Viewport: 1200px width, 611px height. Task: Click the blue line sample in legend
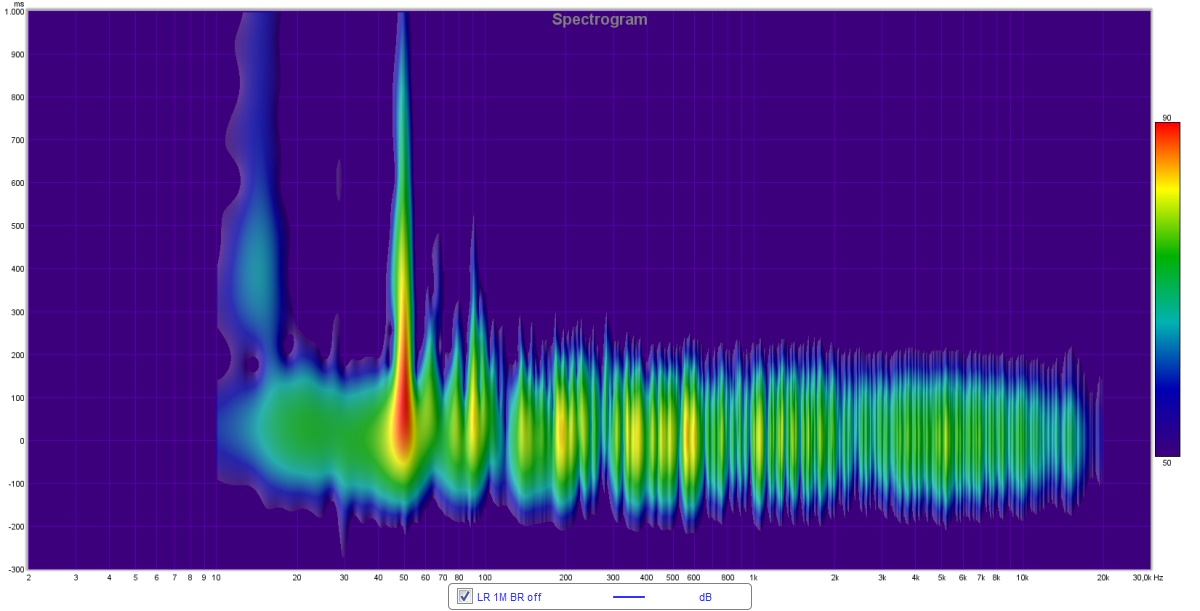point(627,597)
